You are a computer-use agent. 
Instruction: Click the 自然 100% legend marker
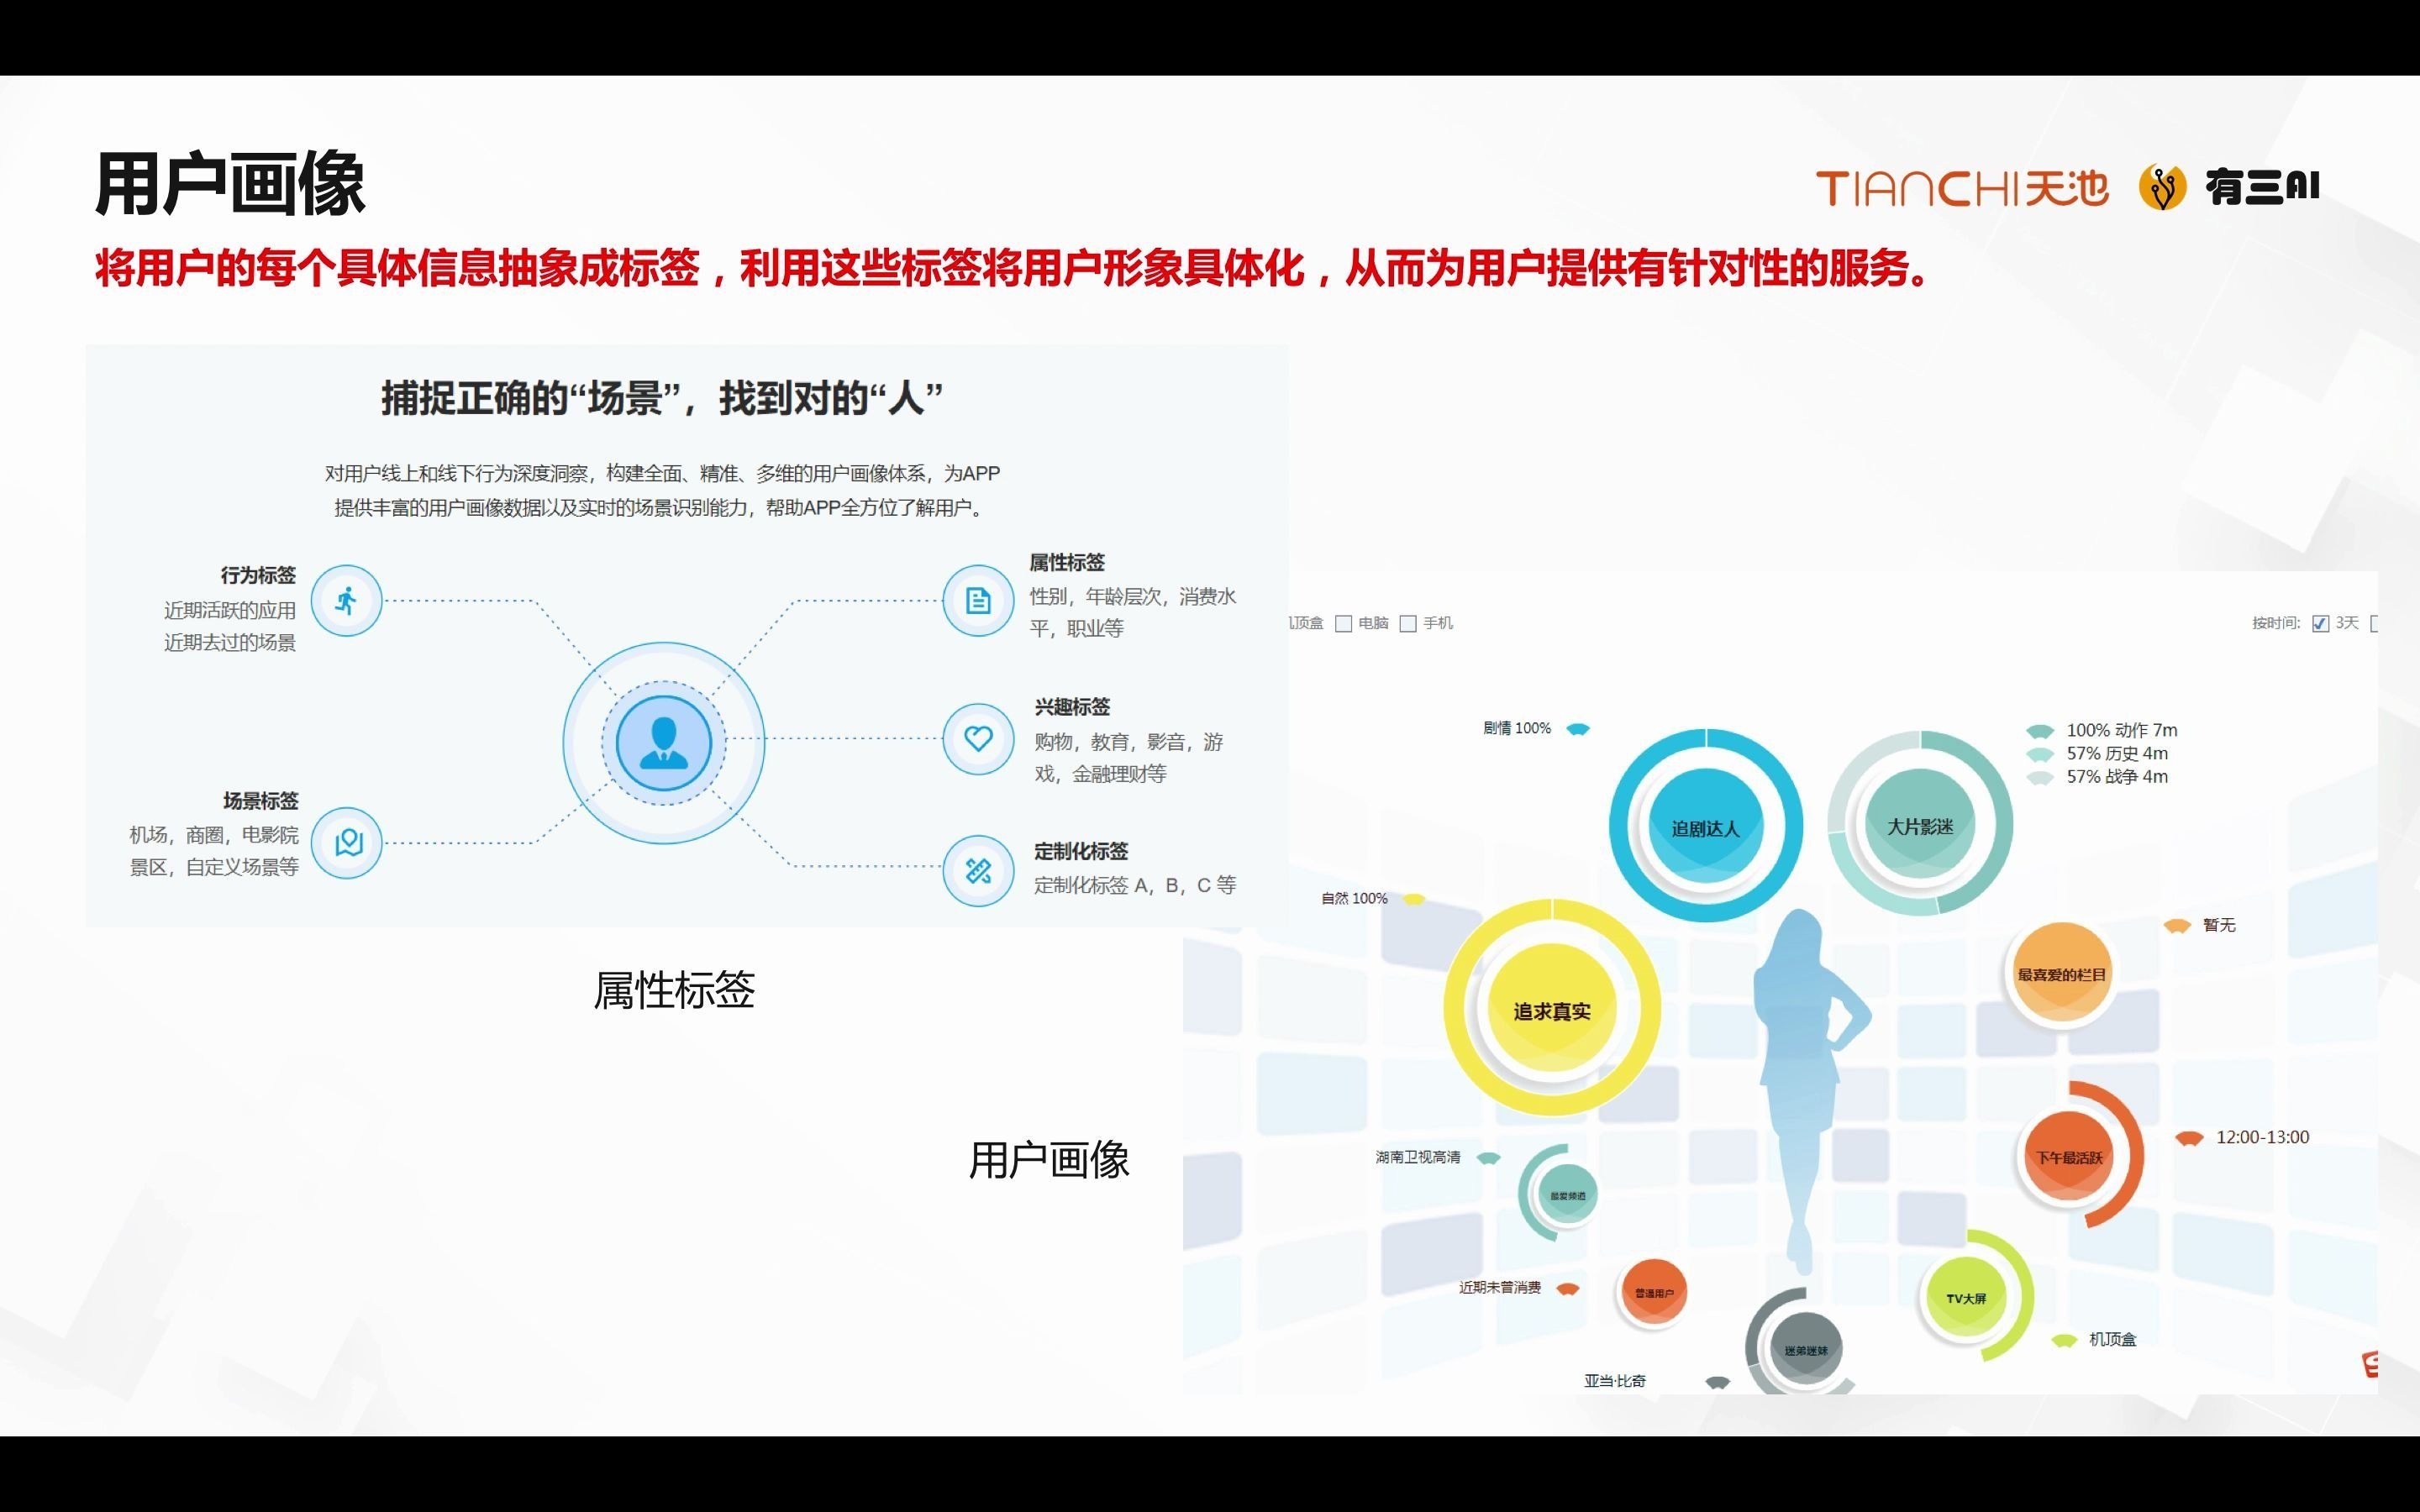(x=1417, y=899)
